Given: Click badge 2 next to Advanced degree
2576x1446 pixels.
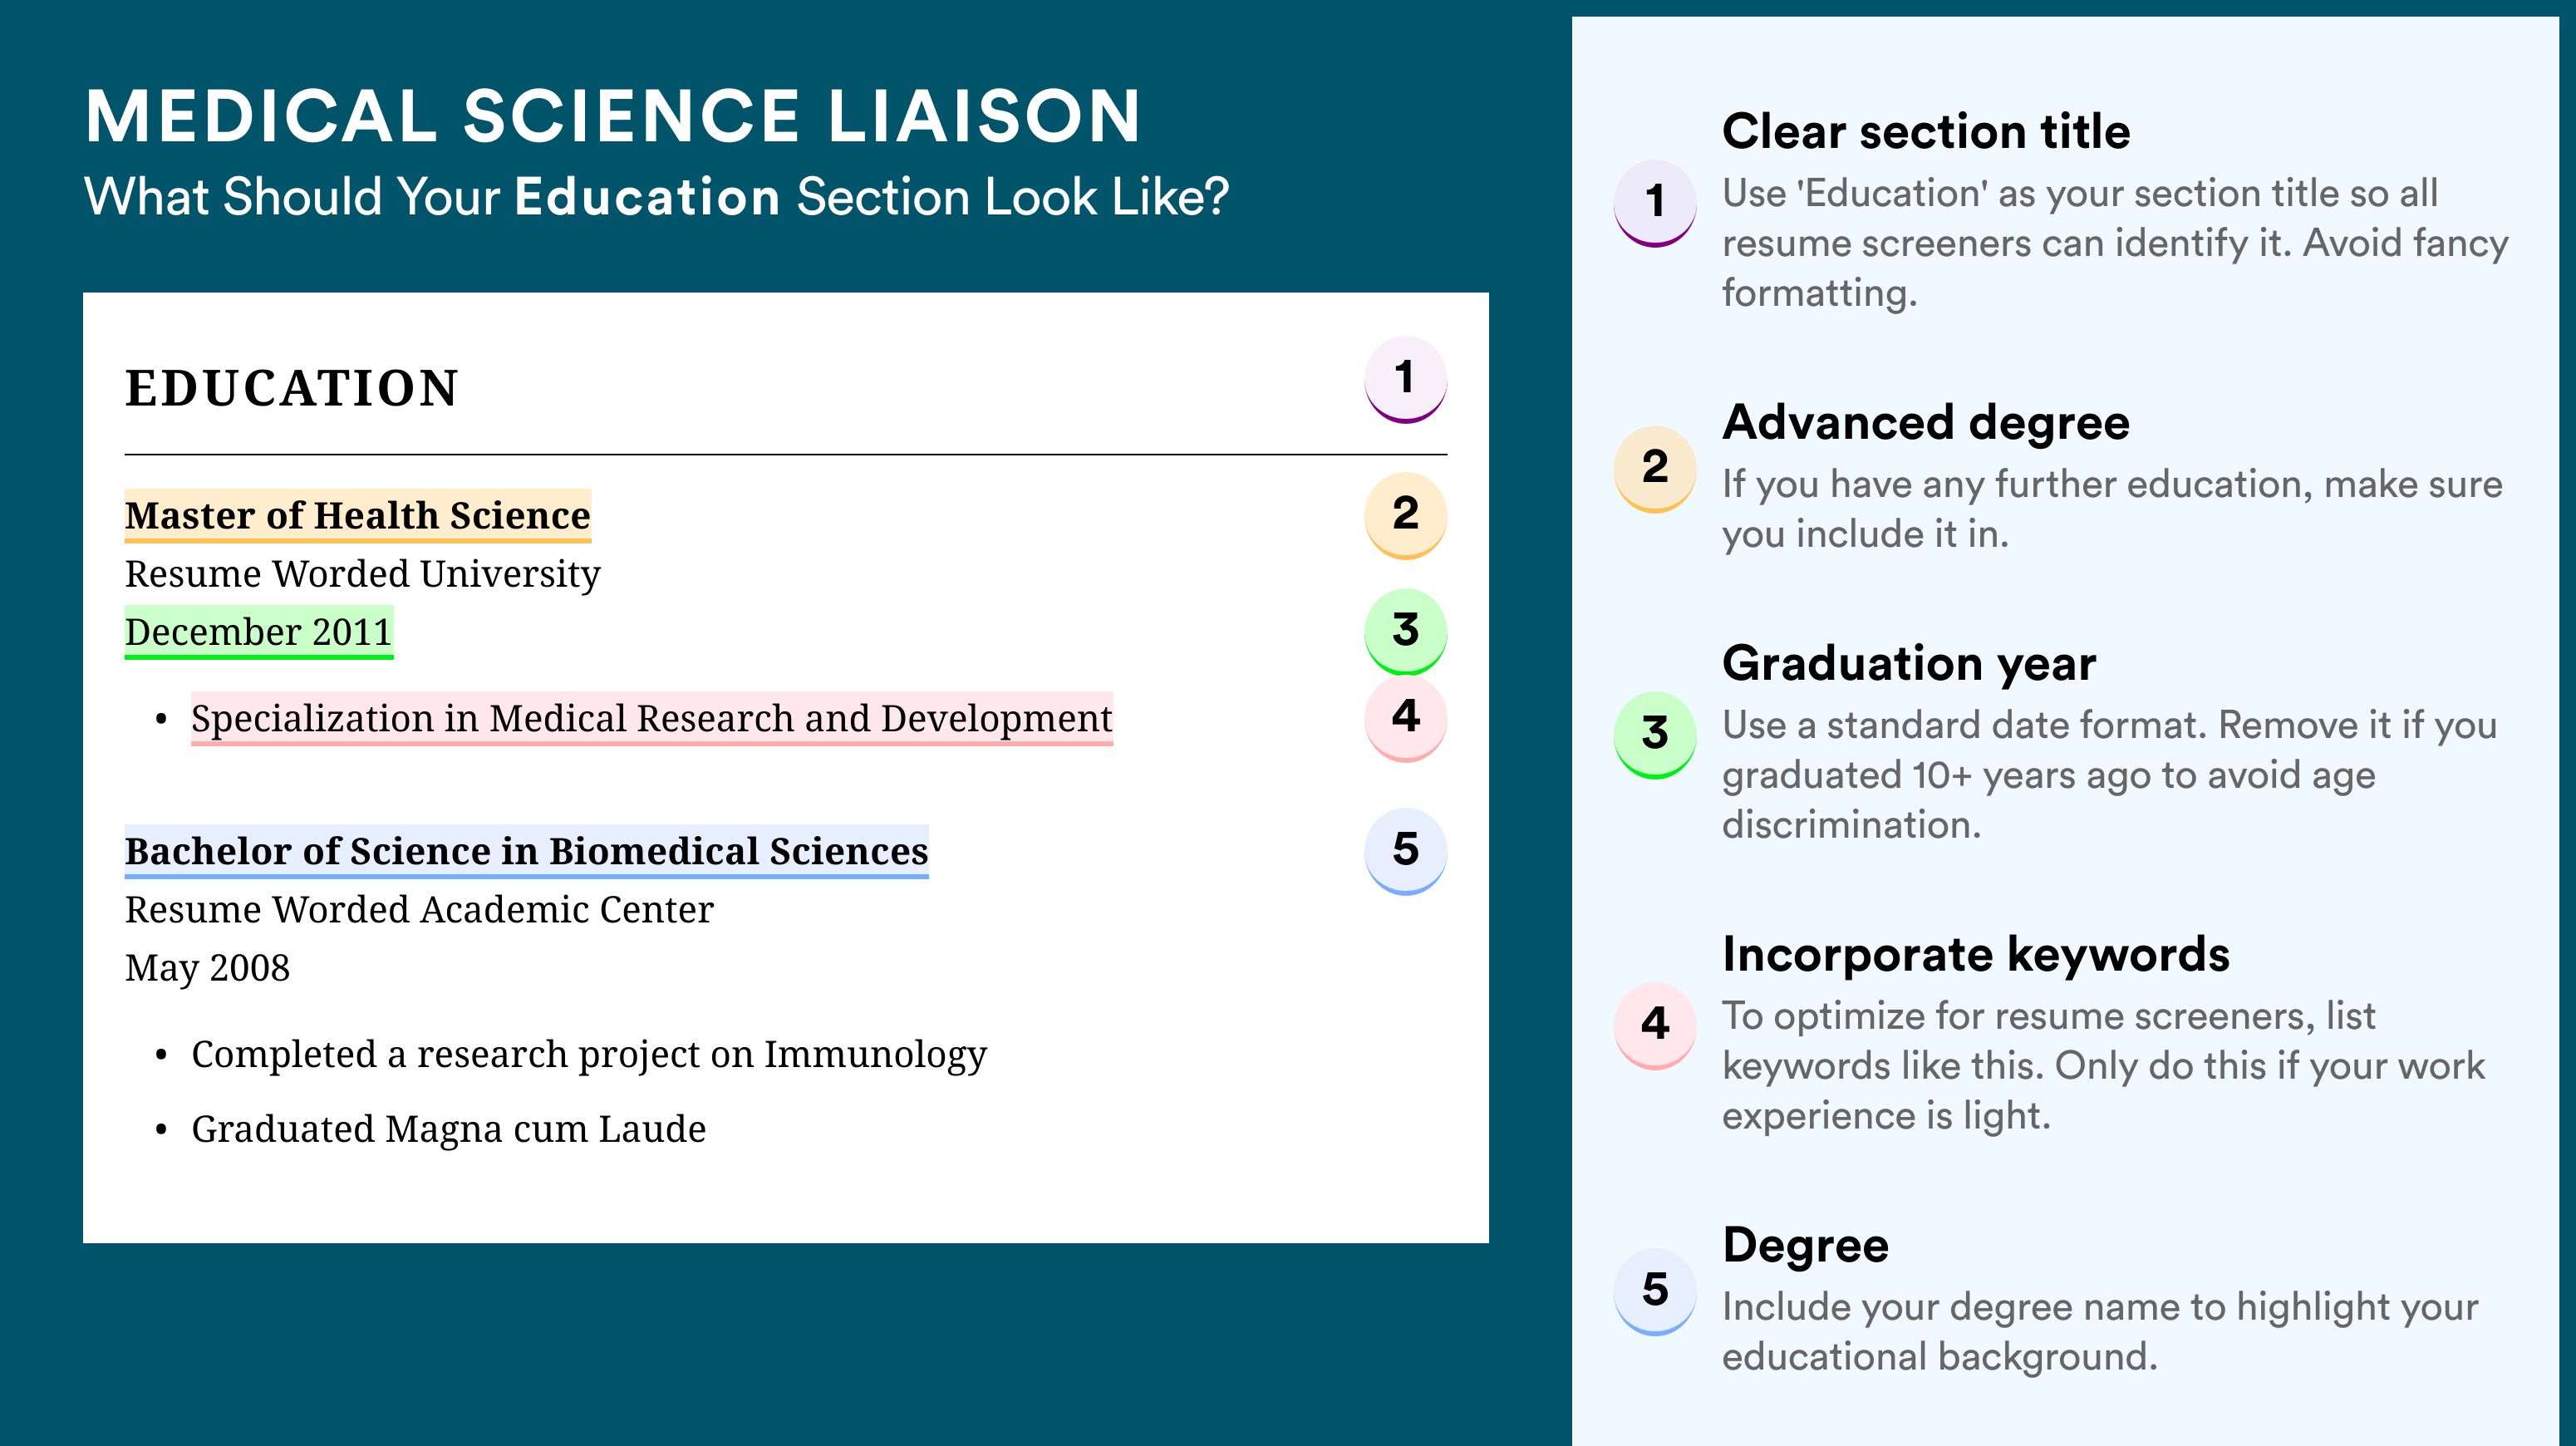Looking at the screenshot, I should pyautogui.click(x=1654, y=469).
